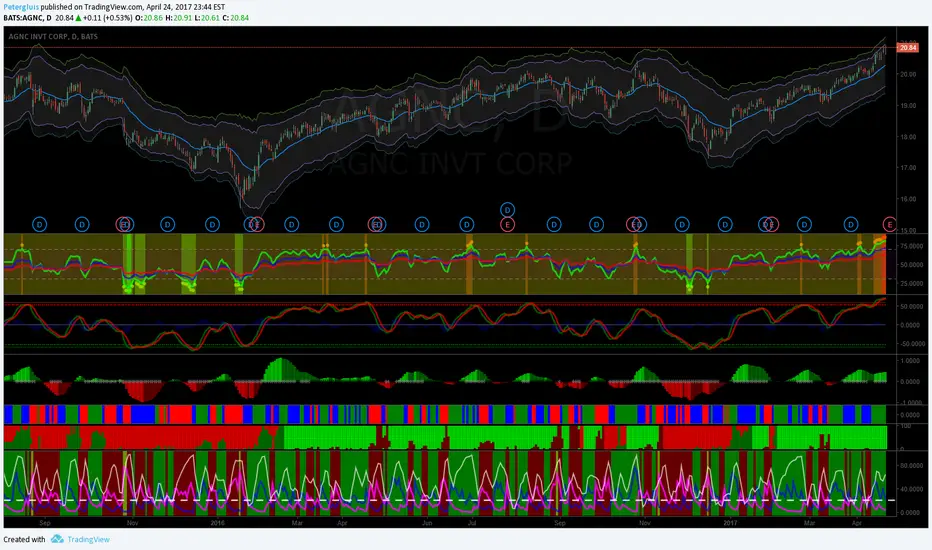The image size is (932, 550).
Task: Click the TradingView cloud logo icon
Action: pyautogui.click(x=57, y=539)
